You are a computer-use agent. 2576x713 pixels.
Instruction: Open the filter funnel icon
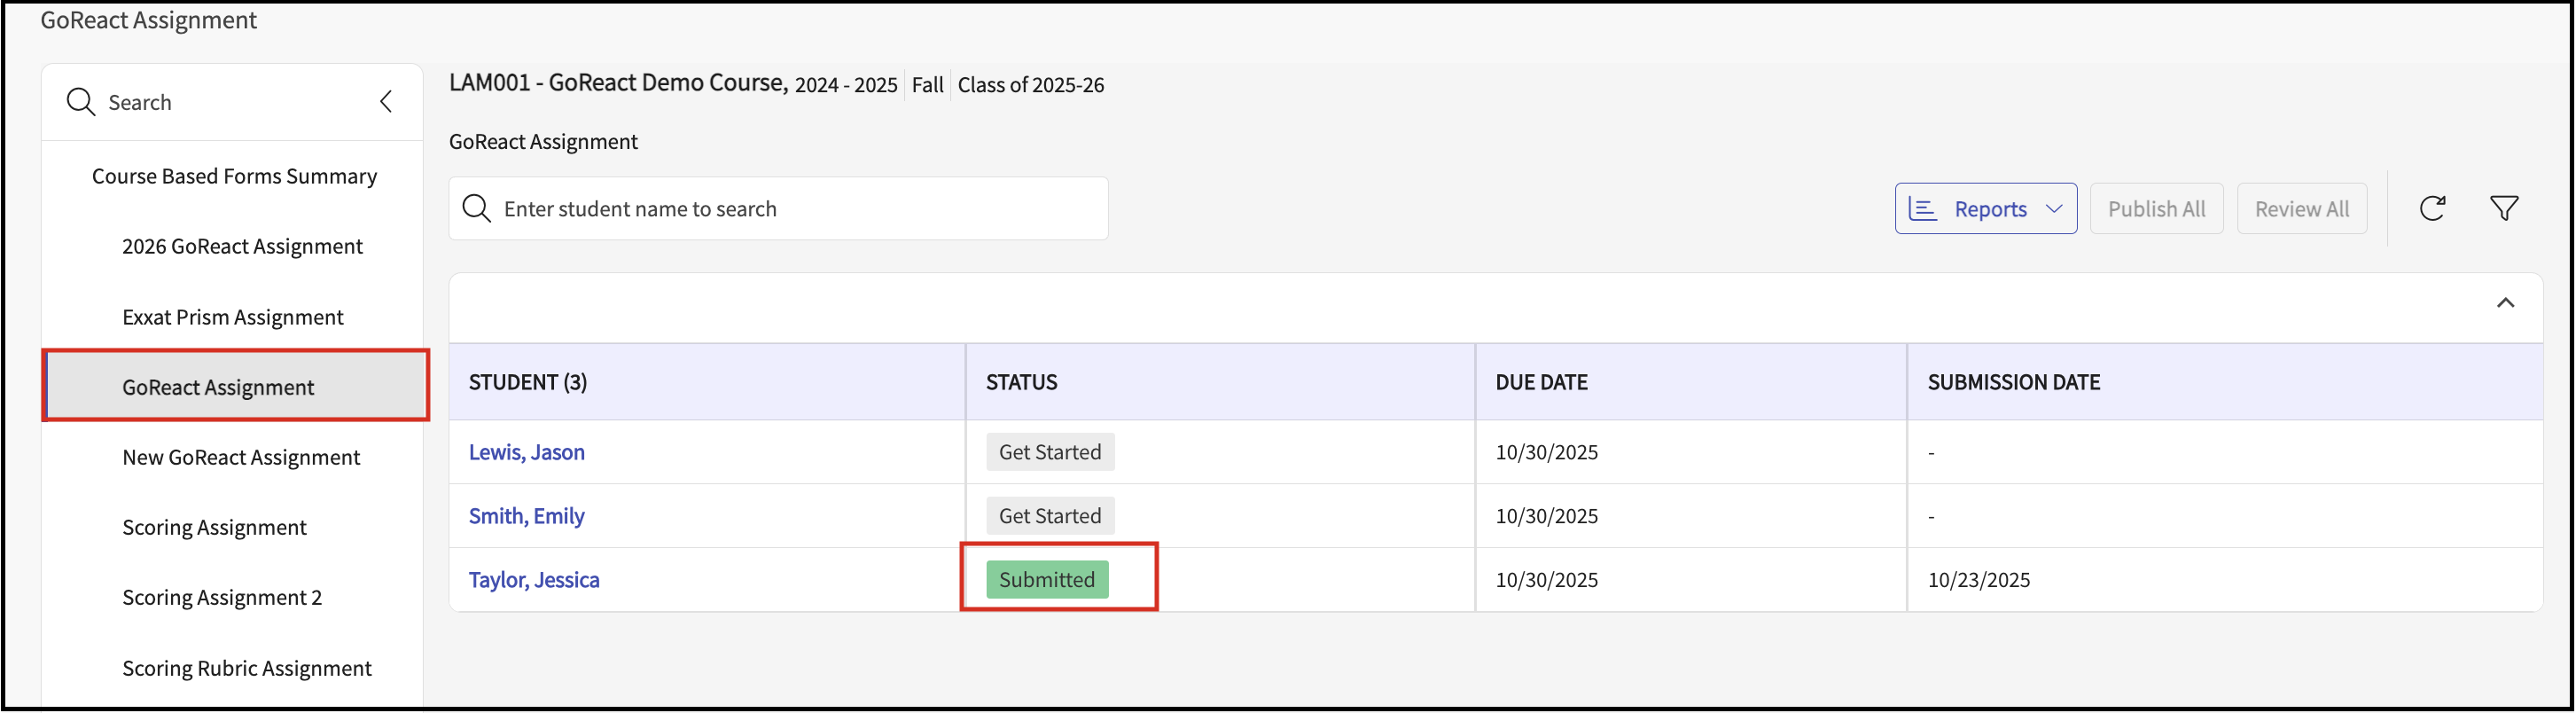2503,208
